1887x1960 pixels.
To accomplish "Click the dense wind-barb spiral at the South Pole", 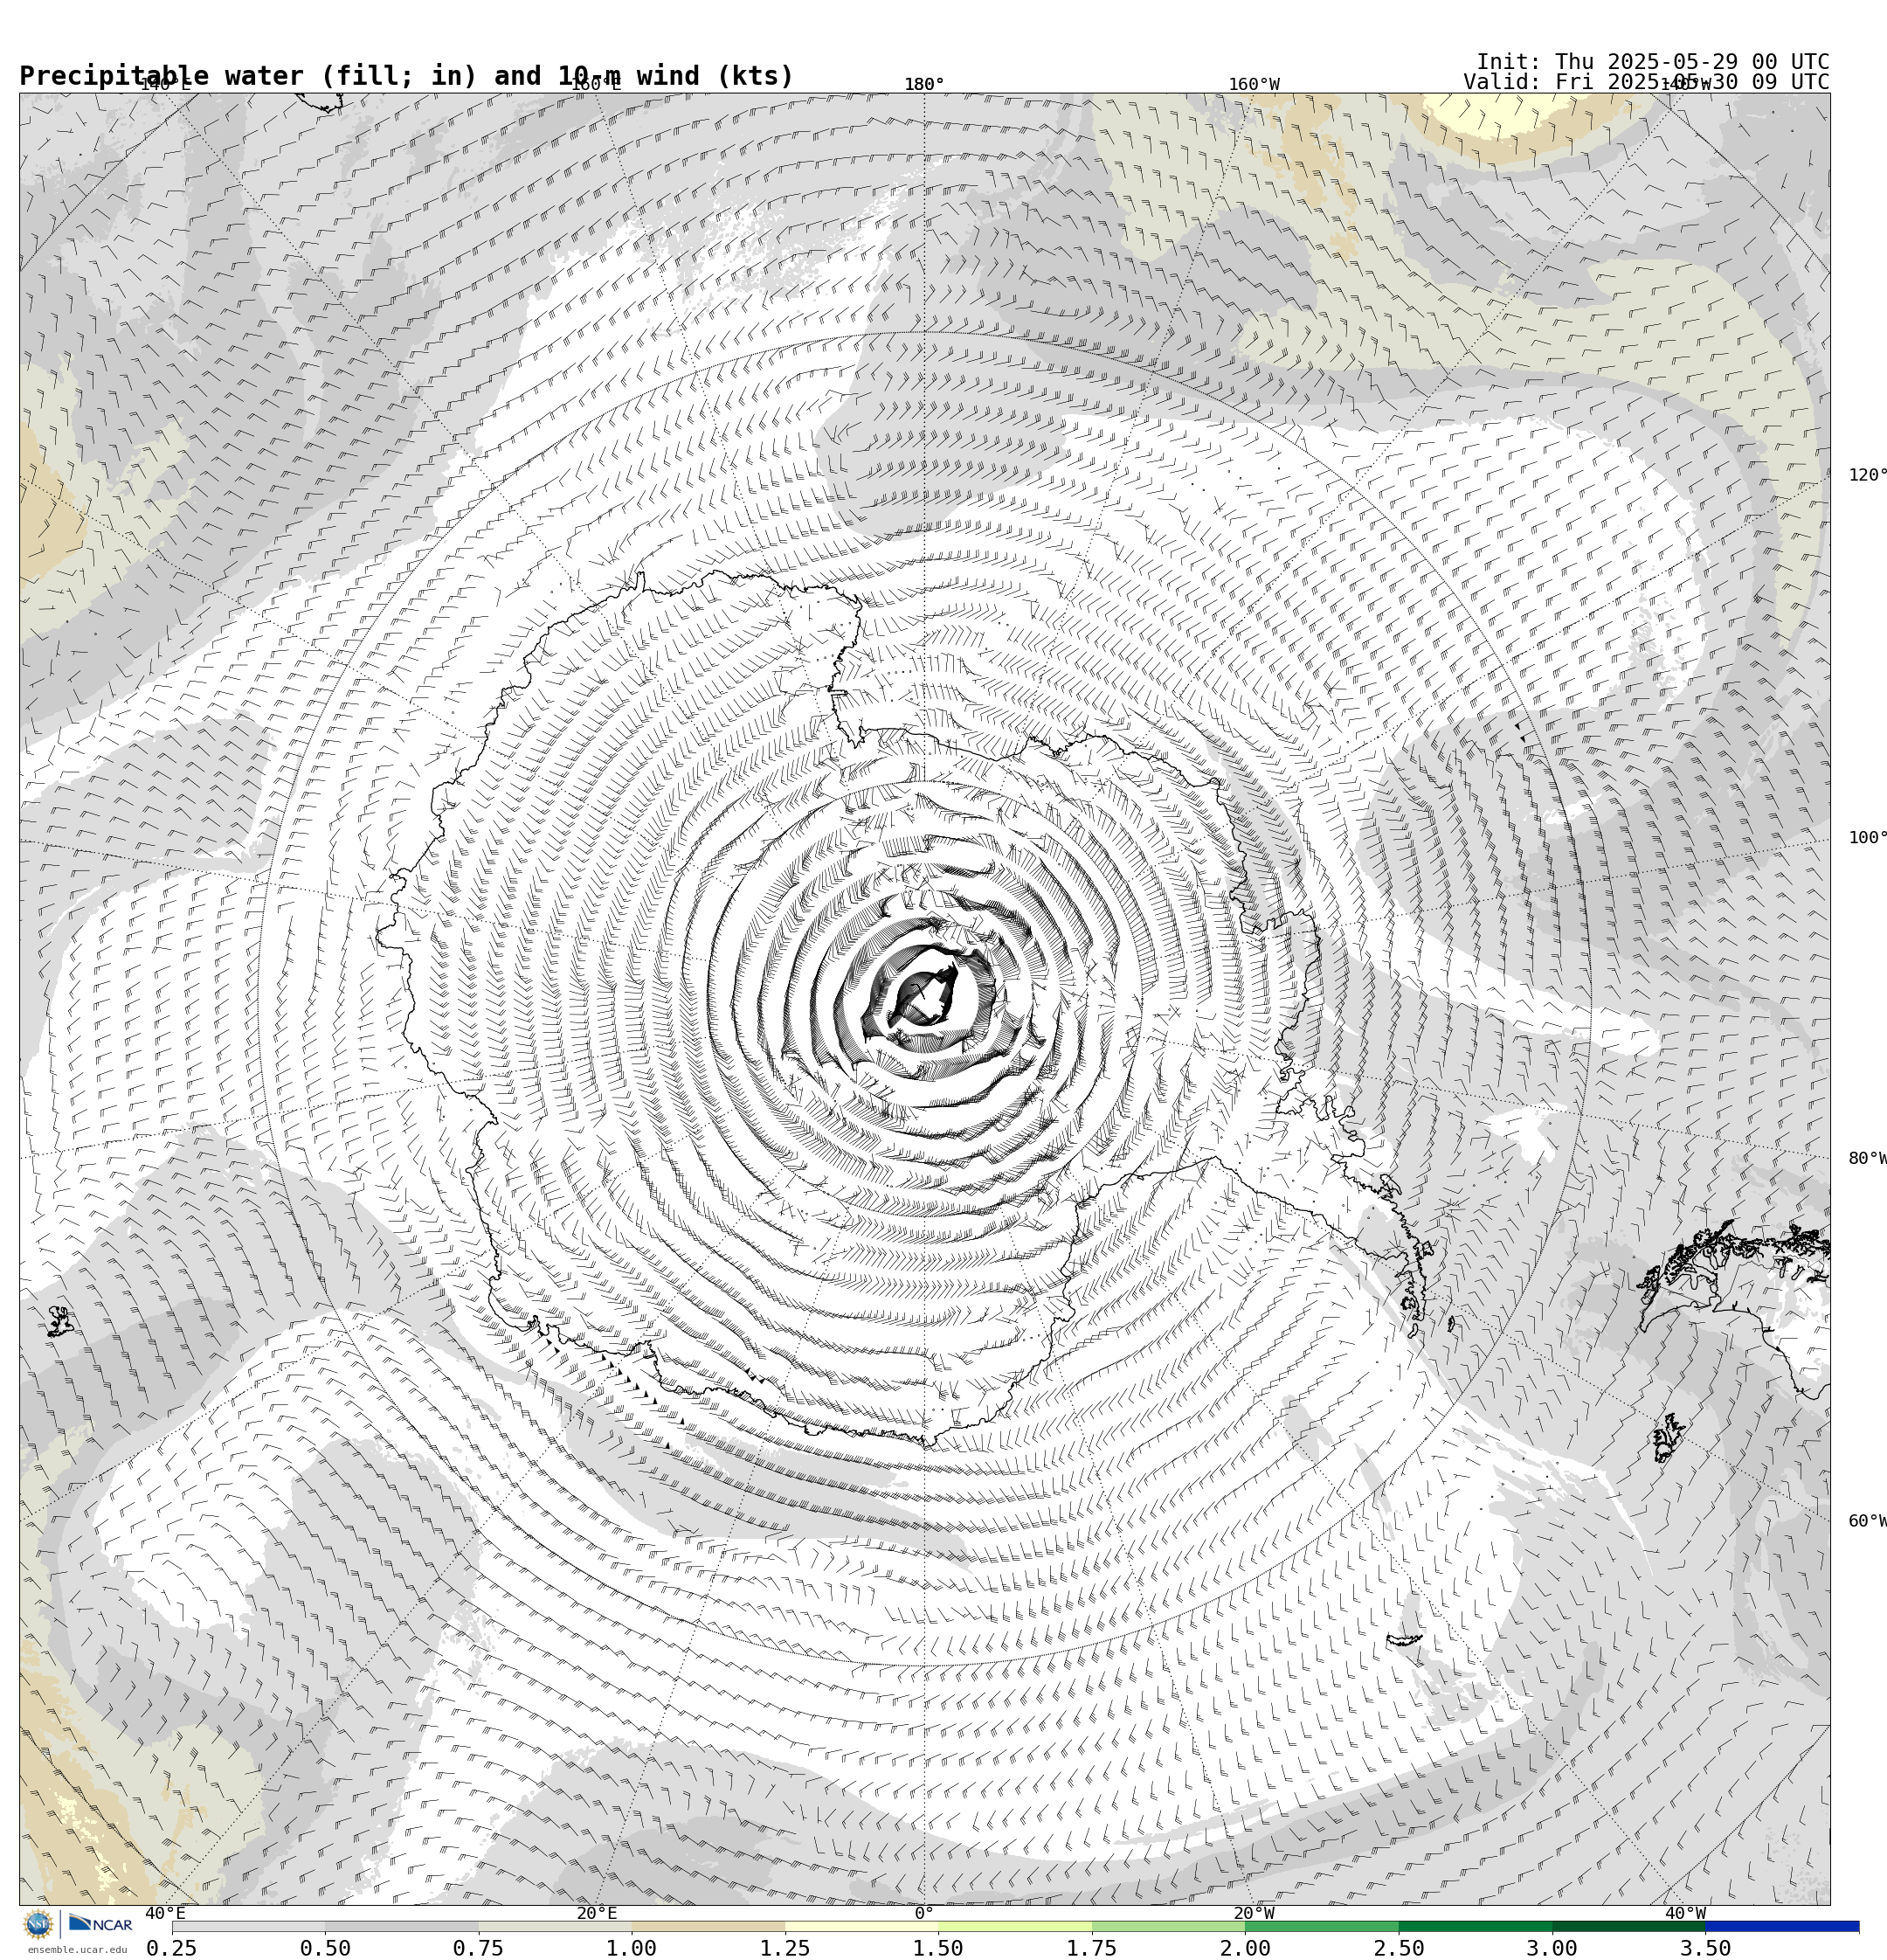I will click(925, 995).
